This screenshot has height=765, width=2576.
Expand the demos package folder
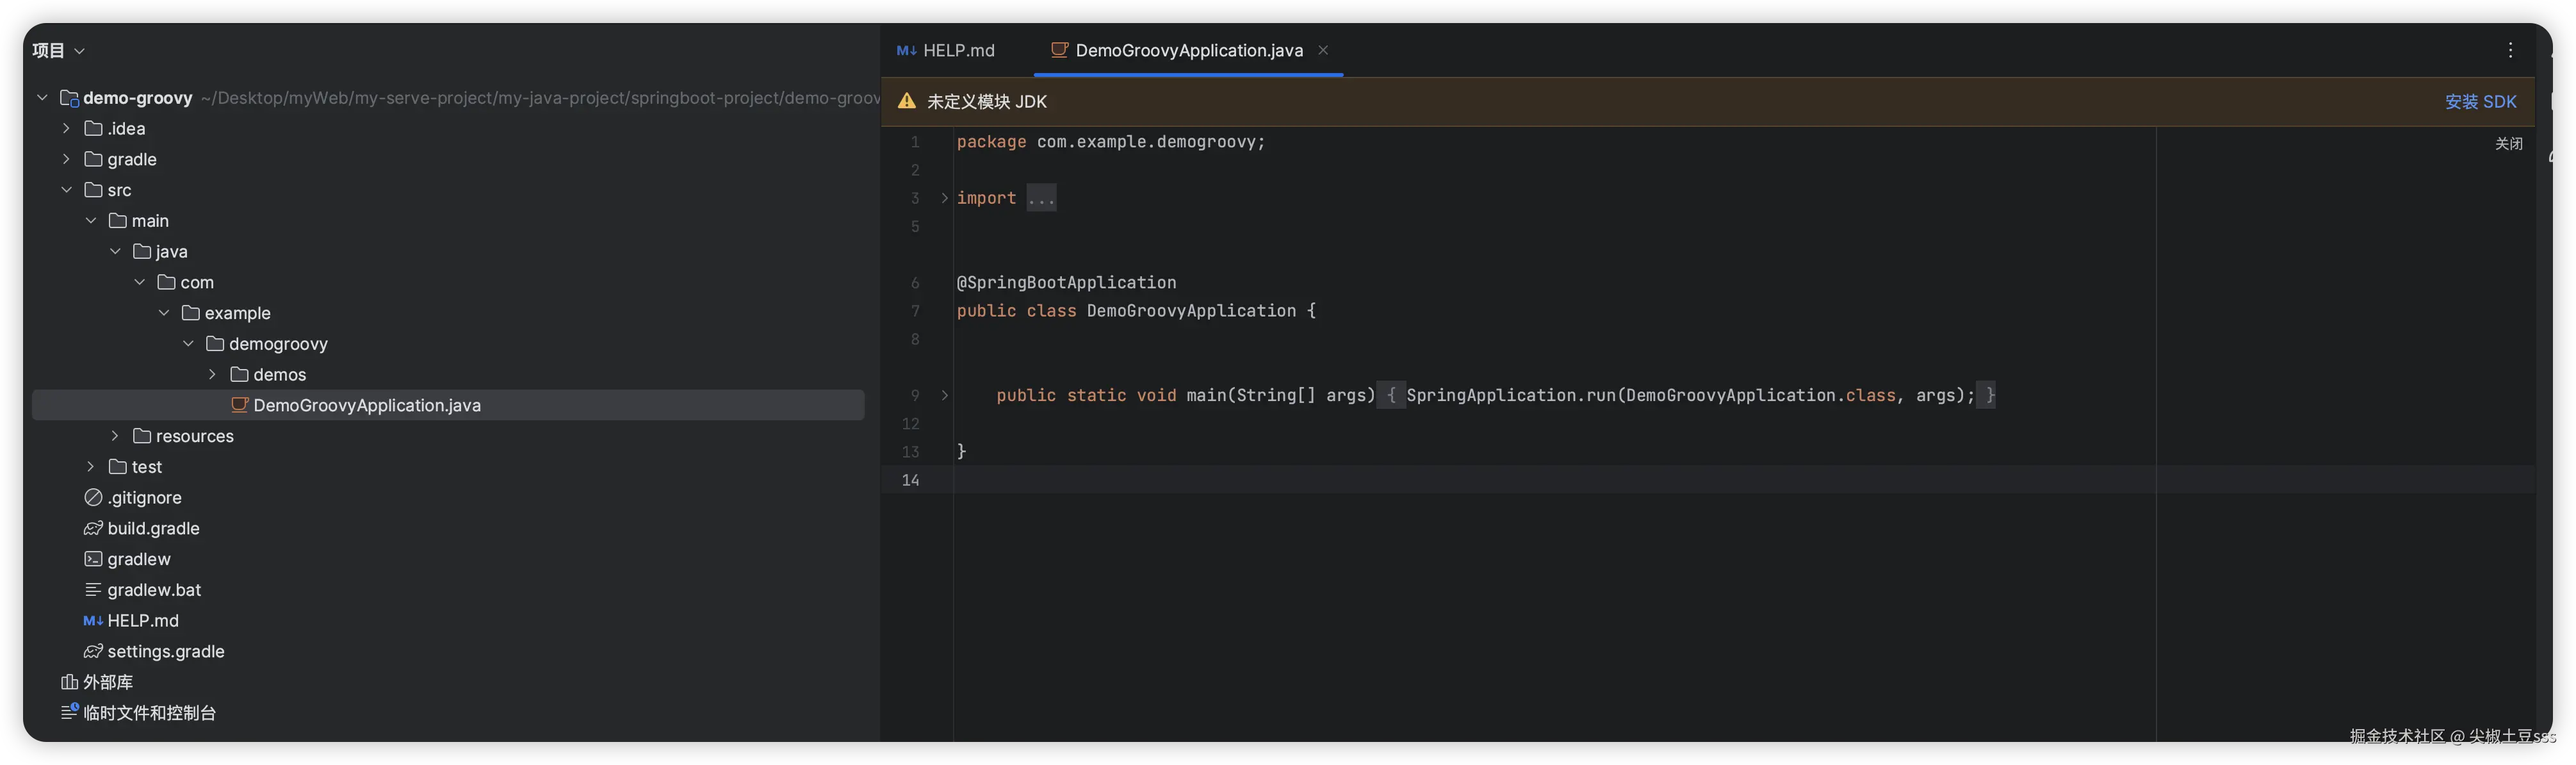pos(212,374)
